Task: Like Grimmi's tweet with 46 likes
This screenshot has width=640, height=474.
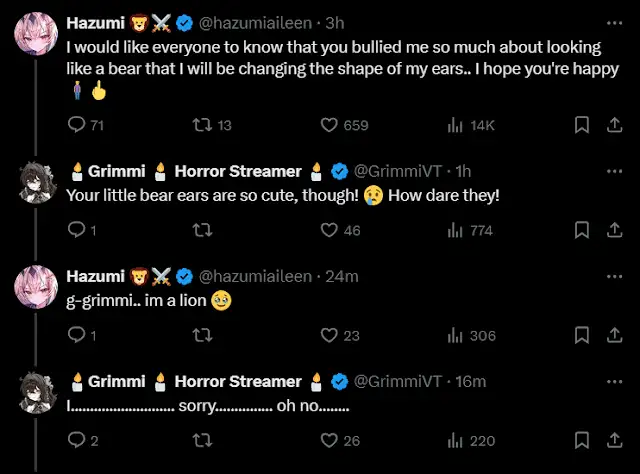Action: tap(329, 230)
